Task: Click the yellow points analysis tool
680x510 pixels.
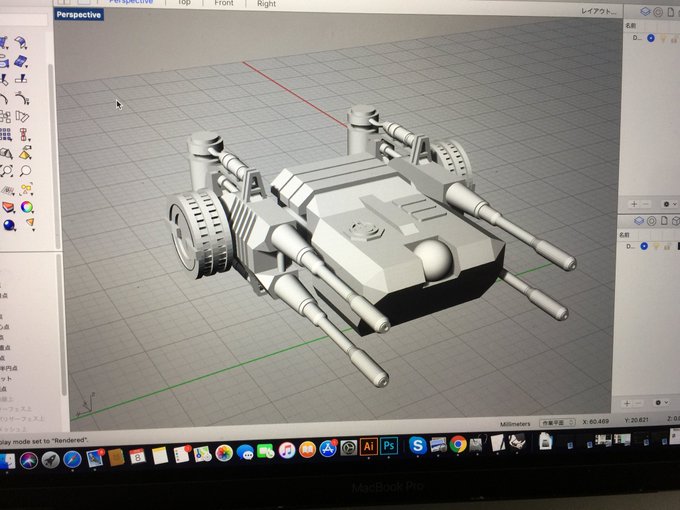Action: click(26, 189)
